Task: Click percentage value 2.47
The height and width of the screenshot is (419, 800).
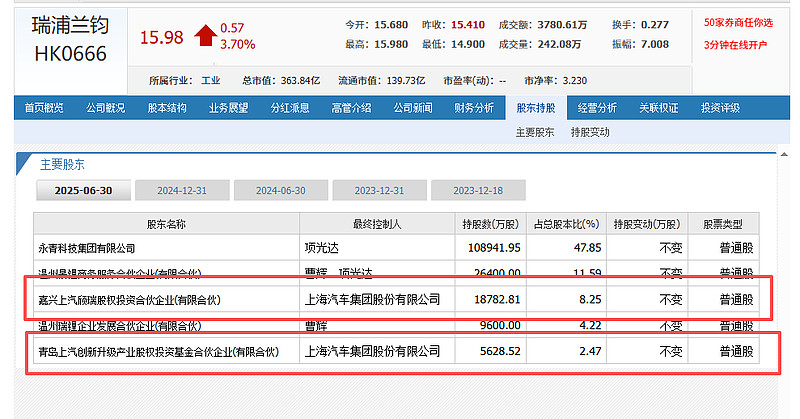Action: tap(590, 351)
